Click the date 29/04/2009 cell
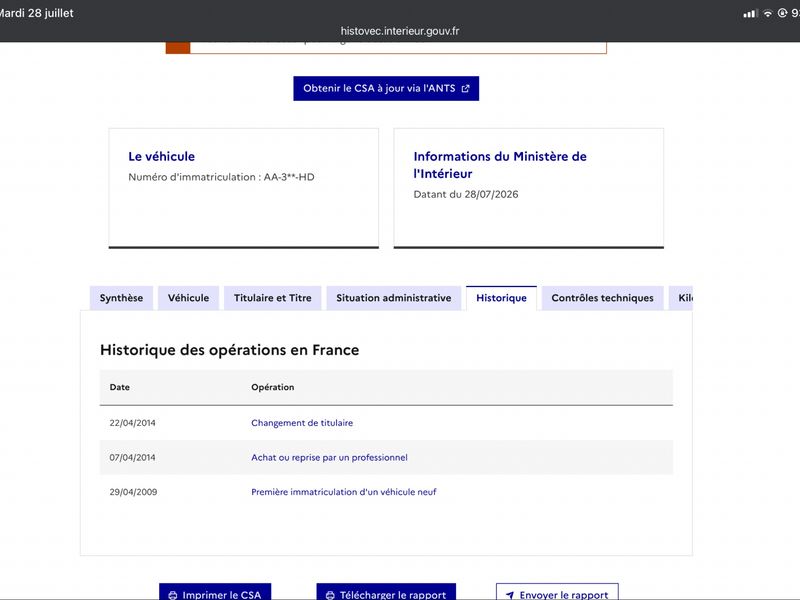Viewport: 800px width, 600px height. click(133, 492)
